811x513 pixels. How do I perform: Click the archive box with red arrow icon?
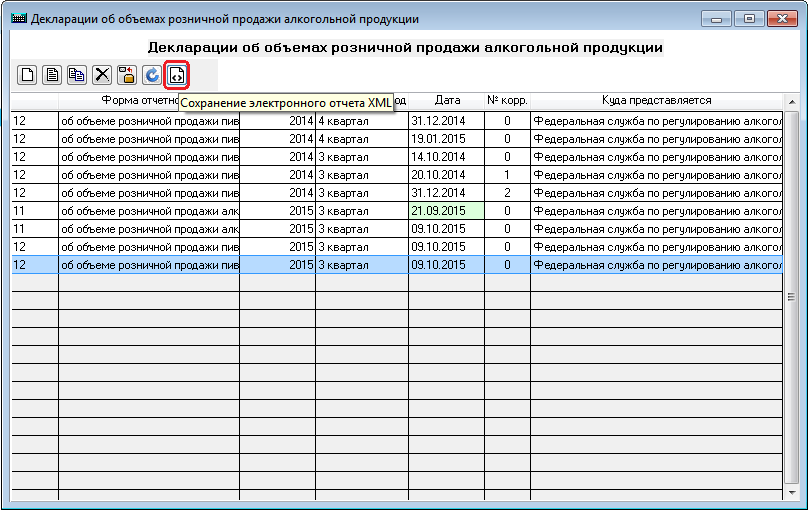tap(127, 75)
